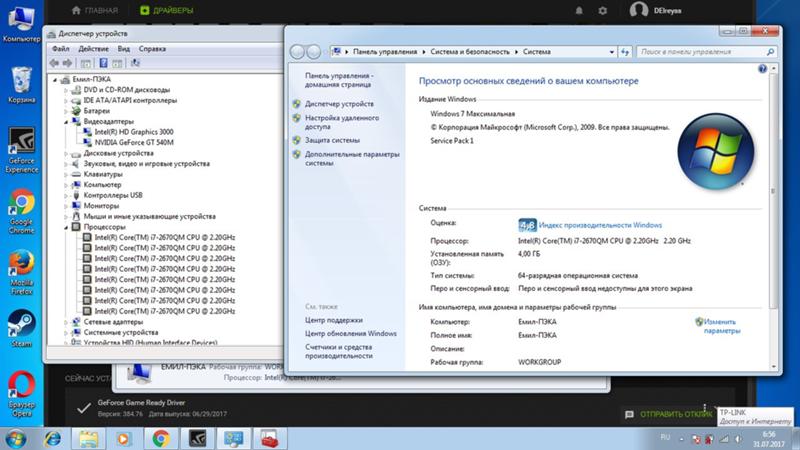This screenshot has height=450, width=800.
Task: Open Дополнительные параметры системы link
Action: click(352, 159)
